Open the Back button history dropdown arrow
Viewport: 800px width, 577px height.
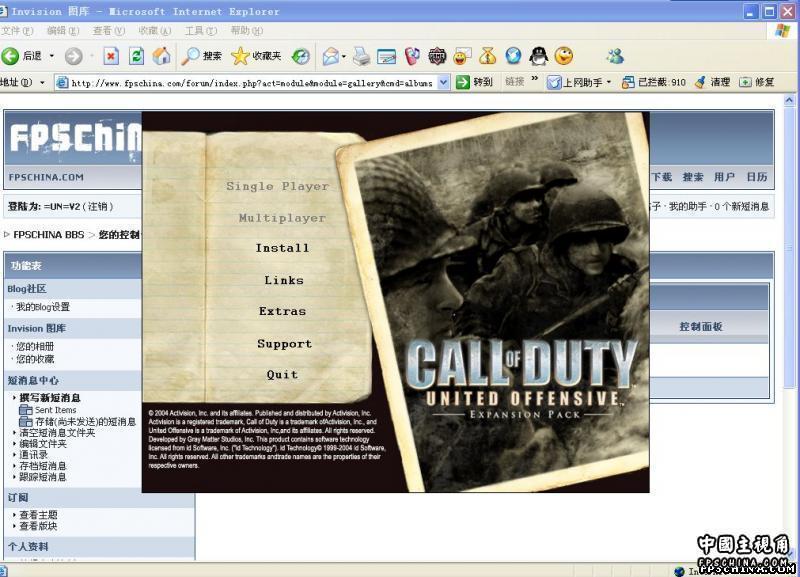point(52,56)
